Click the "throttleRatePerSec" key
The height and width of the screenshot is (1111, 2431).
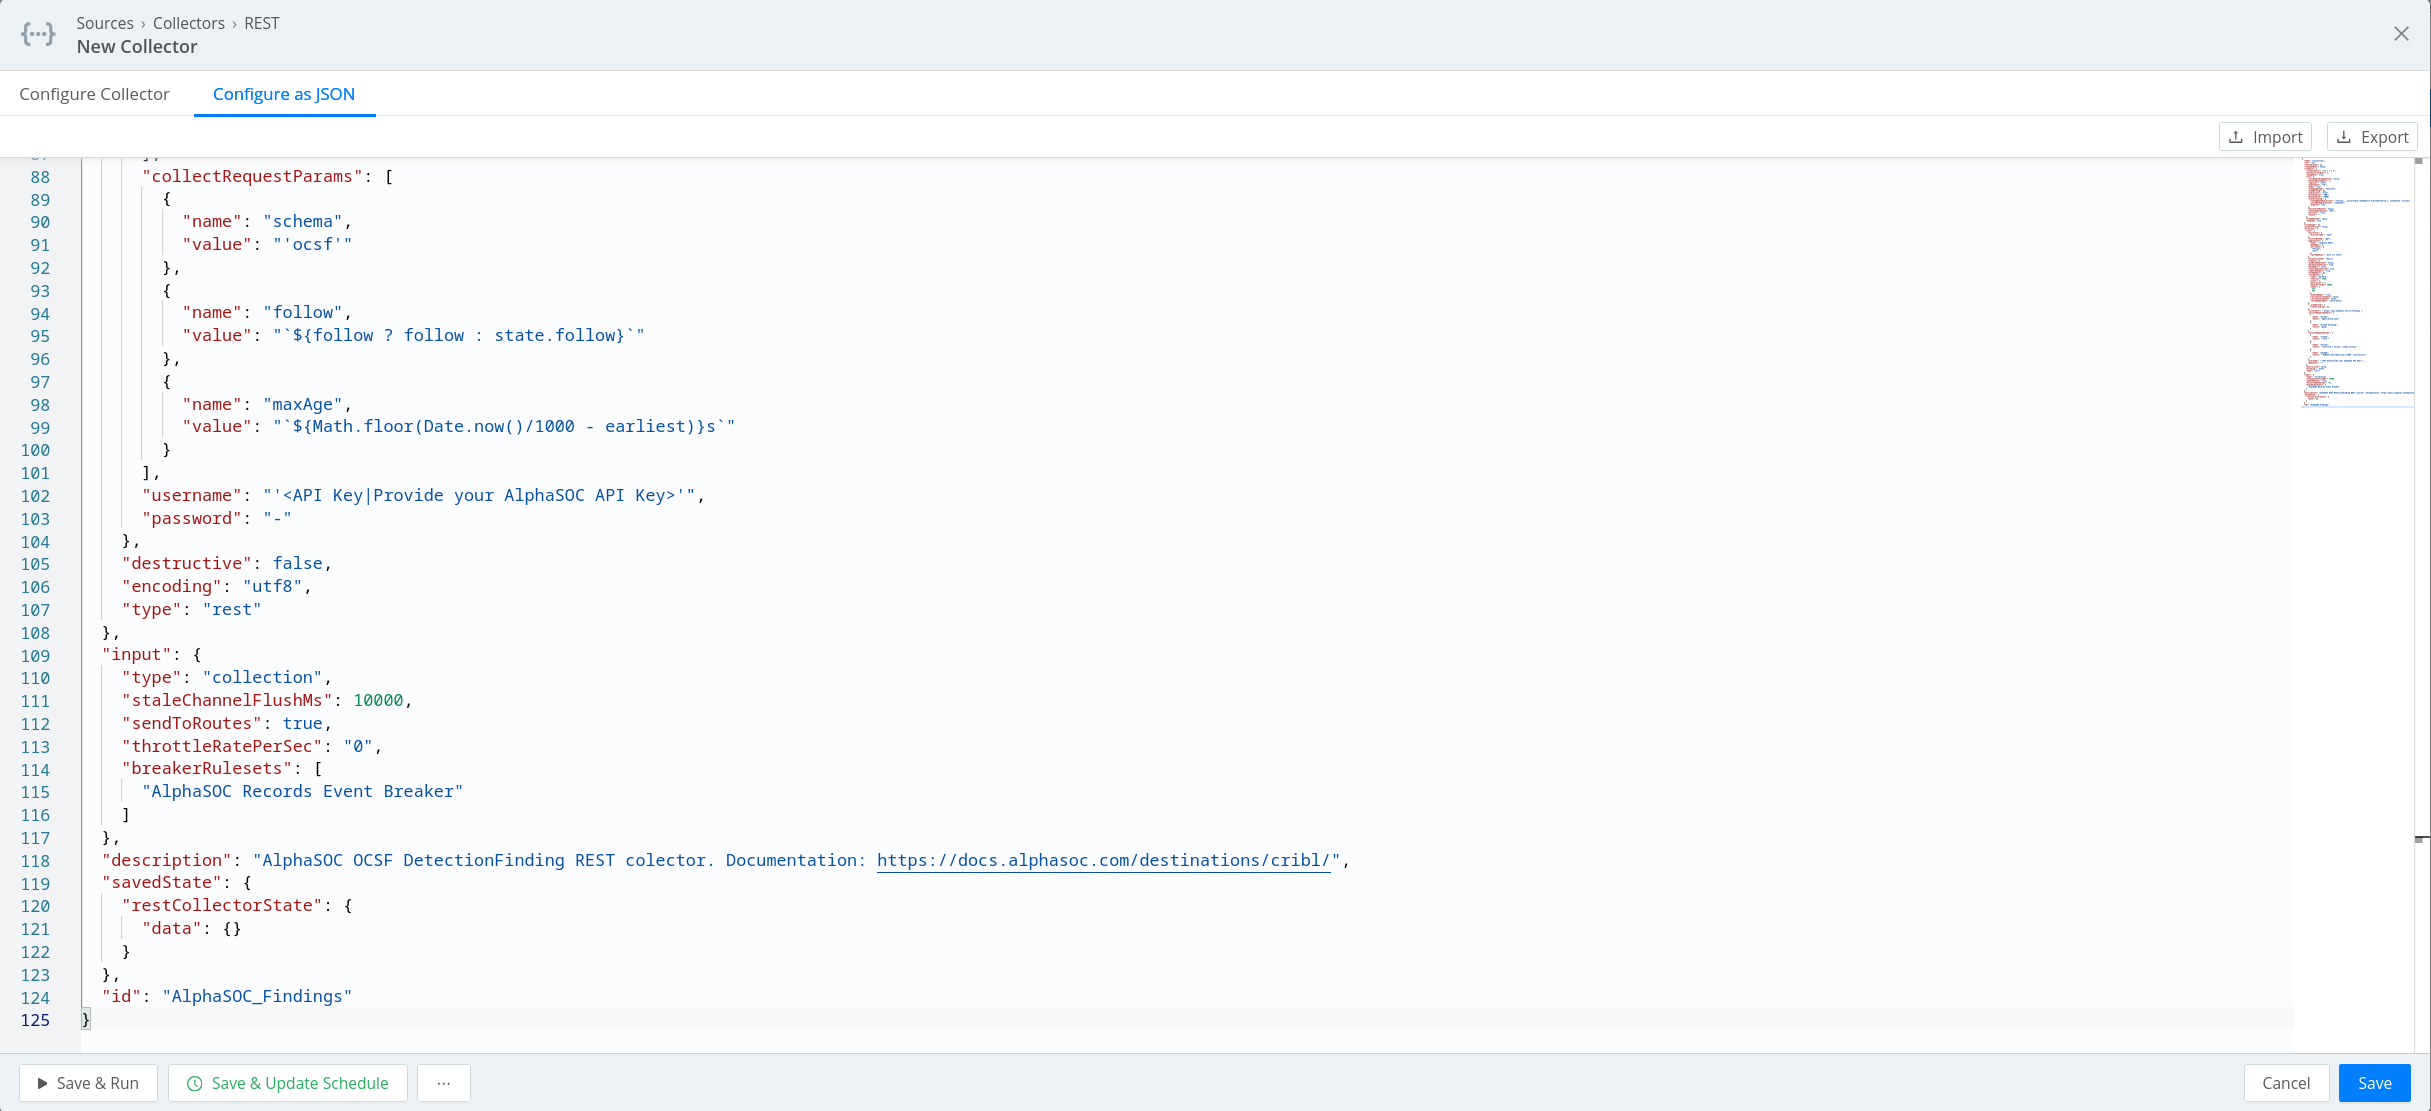click(x=222, y=746)
